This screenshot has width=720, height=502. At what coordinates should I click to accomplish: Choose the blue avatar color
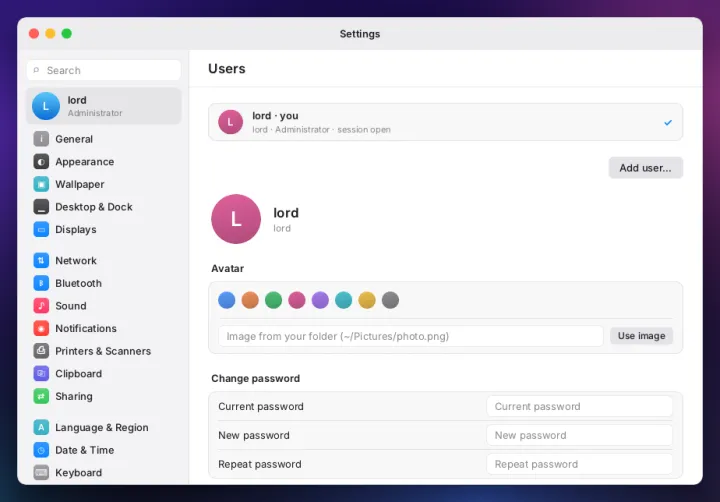(226, 300)
